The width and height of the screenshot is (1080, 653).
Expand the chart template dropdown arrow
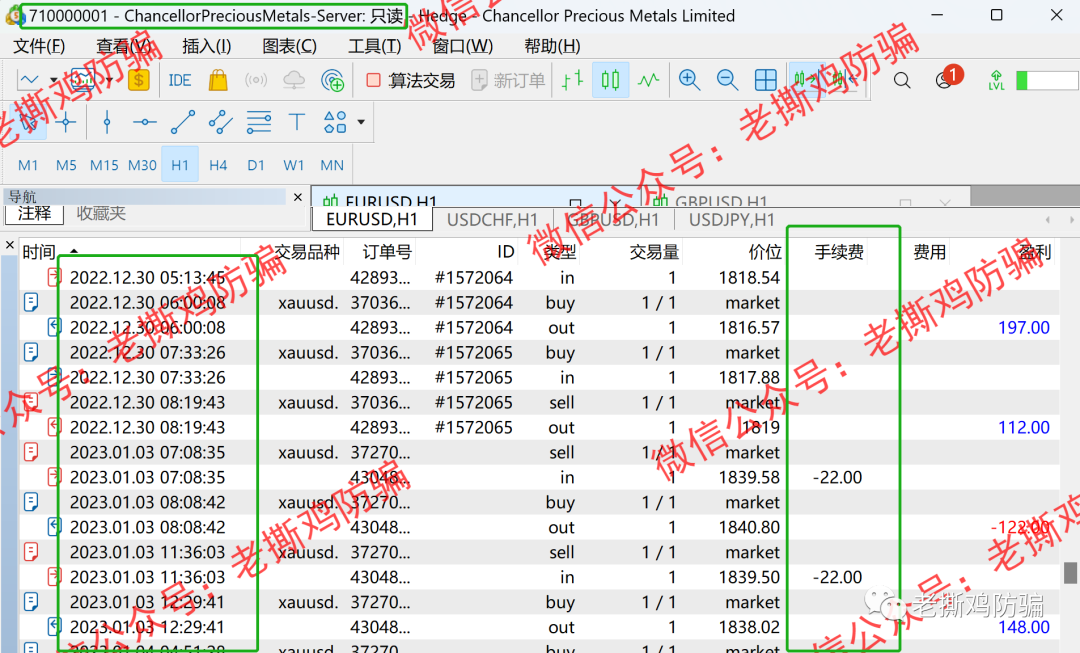point(53,81)
